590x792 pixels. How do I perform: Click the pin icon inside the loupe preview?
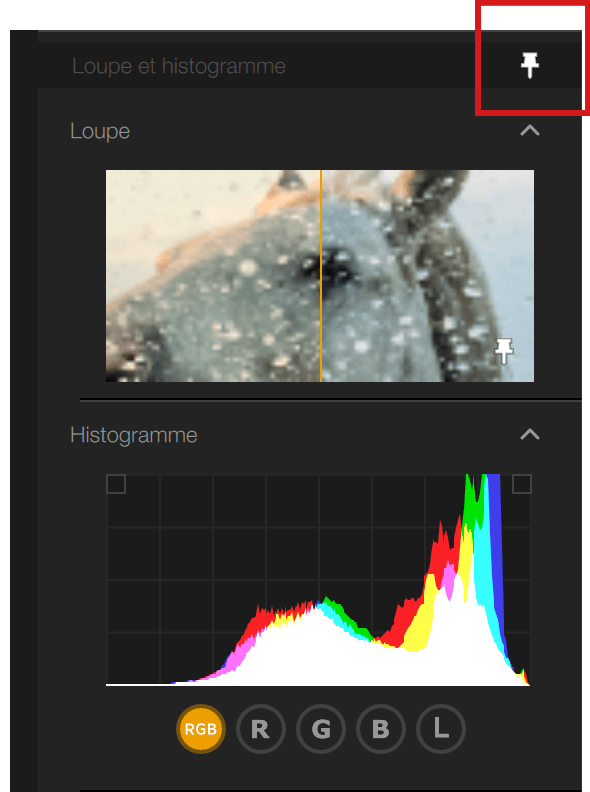tap(504, 351)
